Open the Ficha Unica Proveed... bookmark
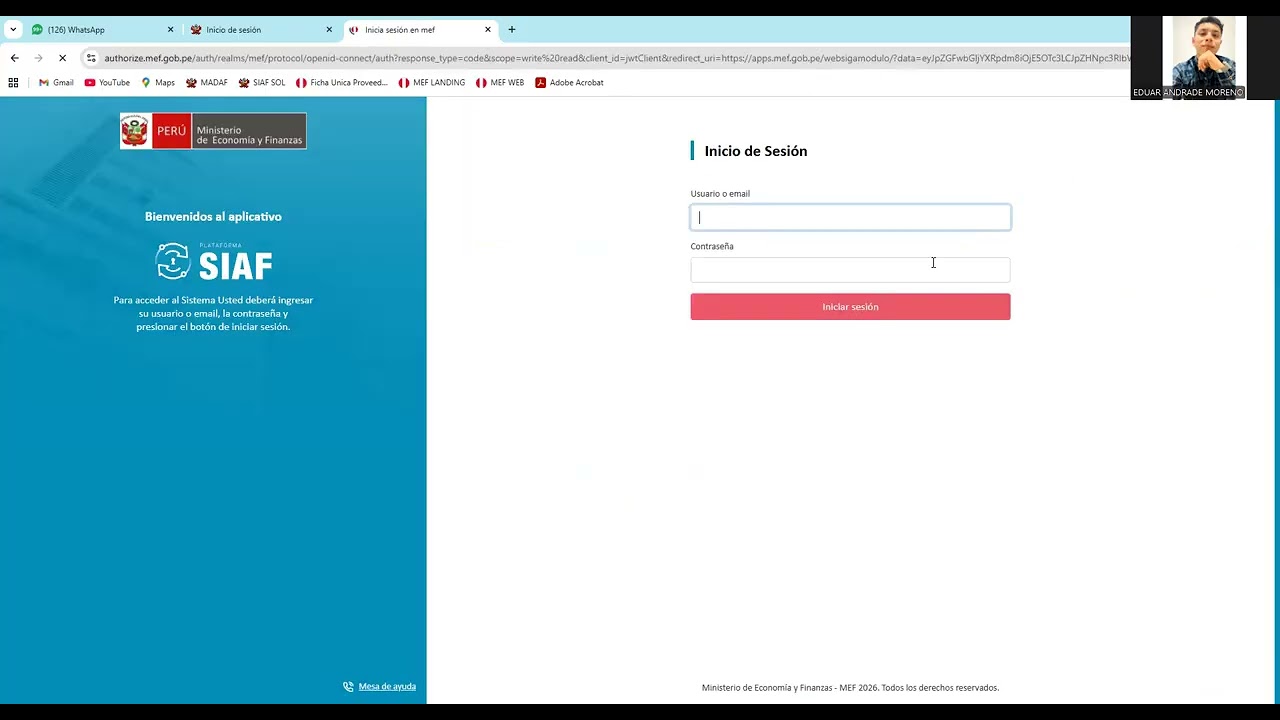1280x720 pixels. 342,83
